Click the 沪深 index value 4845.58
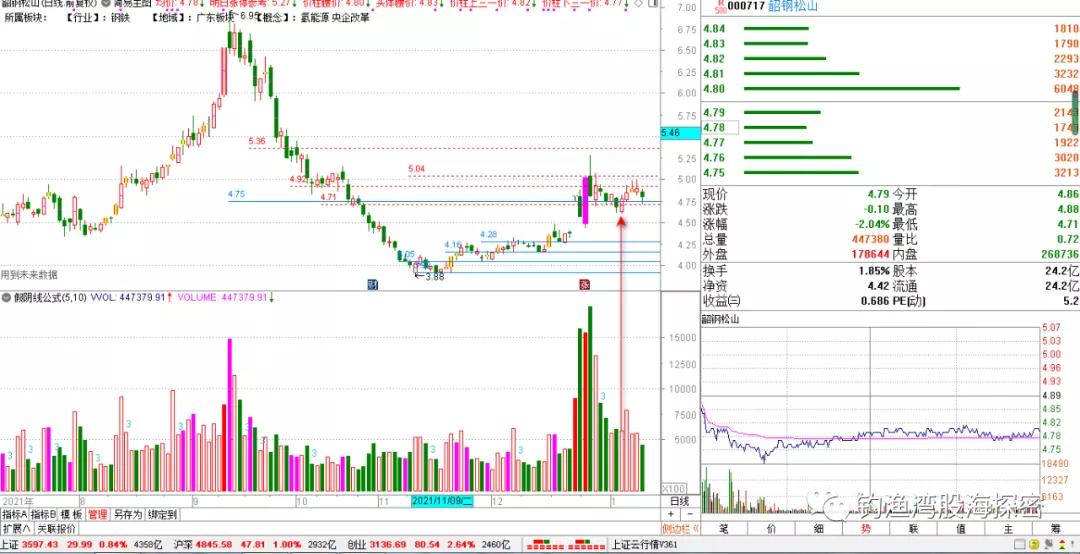Viewport: 1080px width, 554px height. (214, 545)
